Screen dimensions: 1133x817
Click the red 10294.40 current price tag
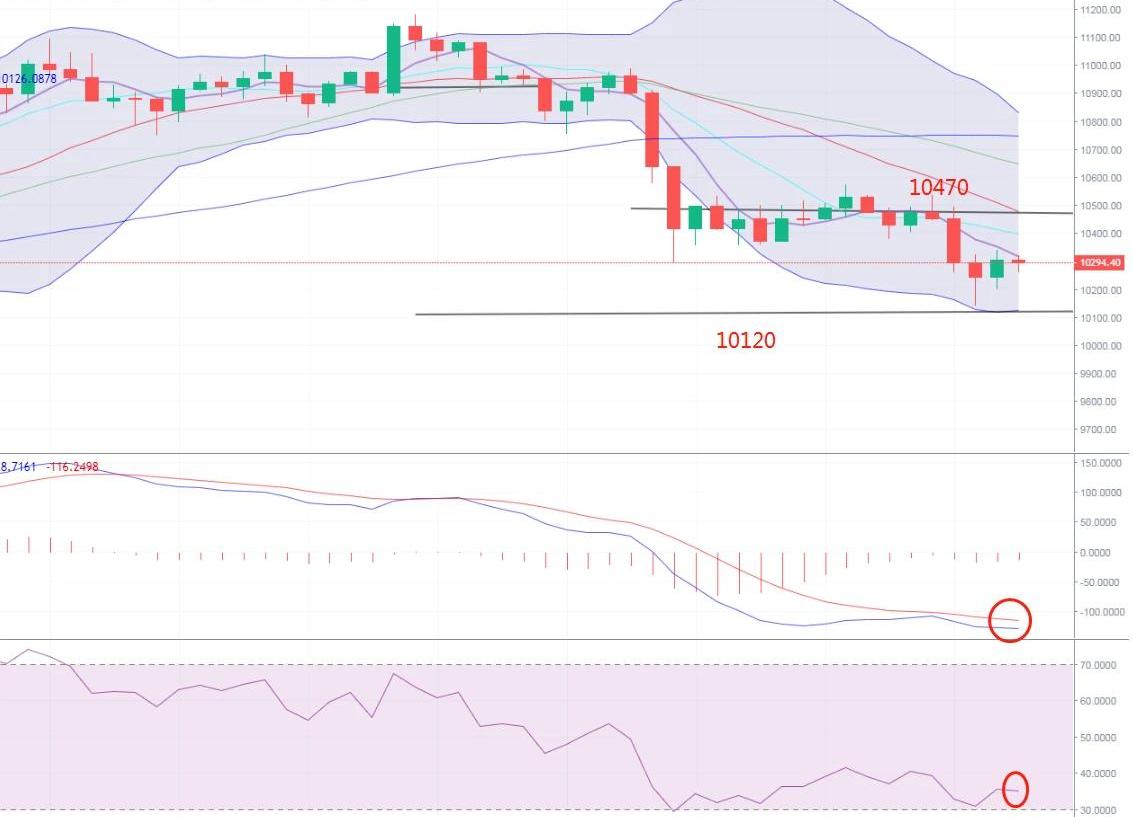pyautogui.click(x=1099, y=263)
